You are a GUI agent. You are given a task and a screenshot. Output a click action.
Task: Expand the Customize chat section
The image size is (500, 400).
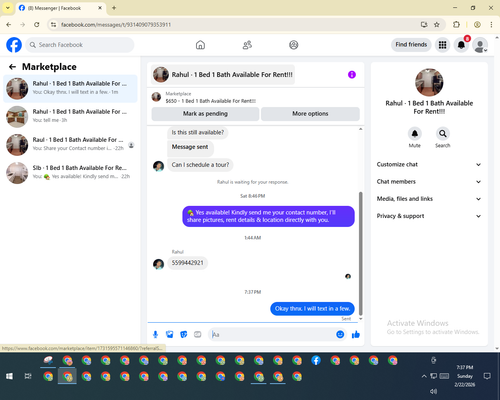tap(429, 164)
